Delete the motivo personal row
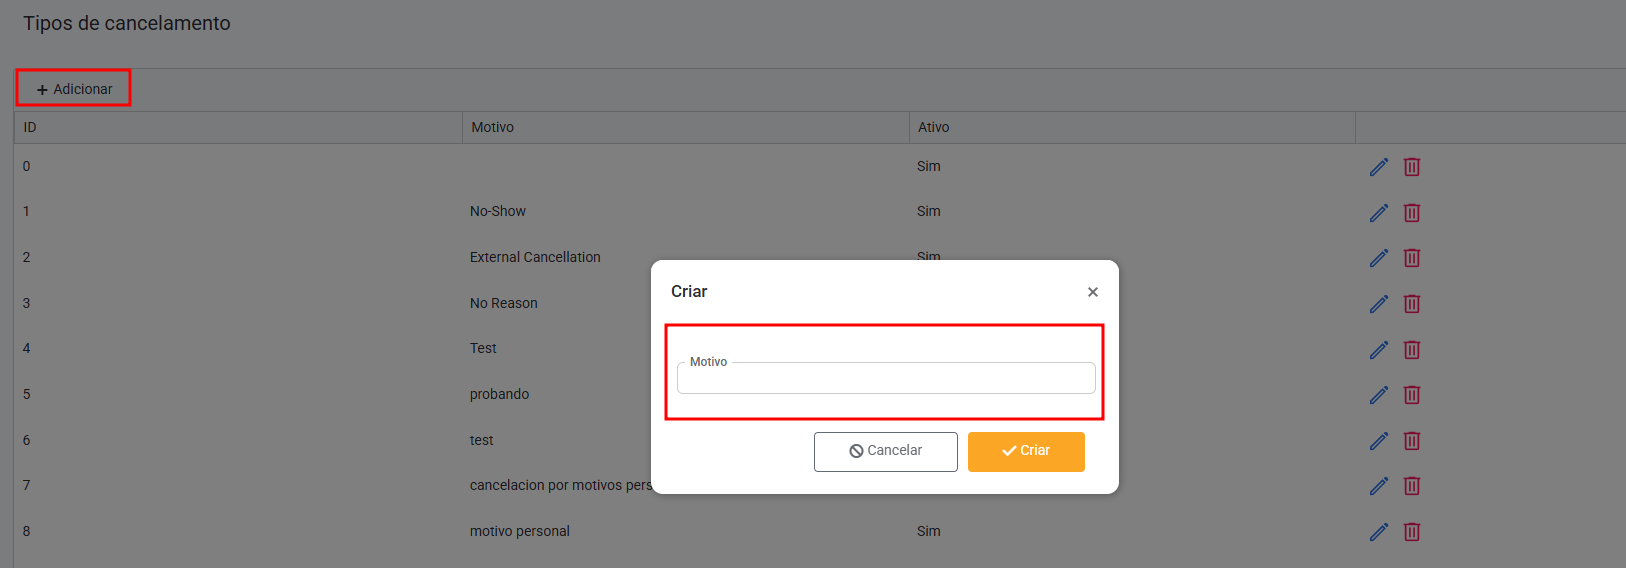1626x568 pixels. click(1411, 532)
